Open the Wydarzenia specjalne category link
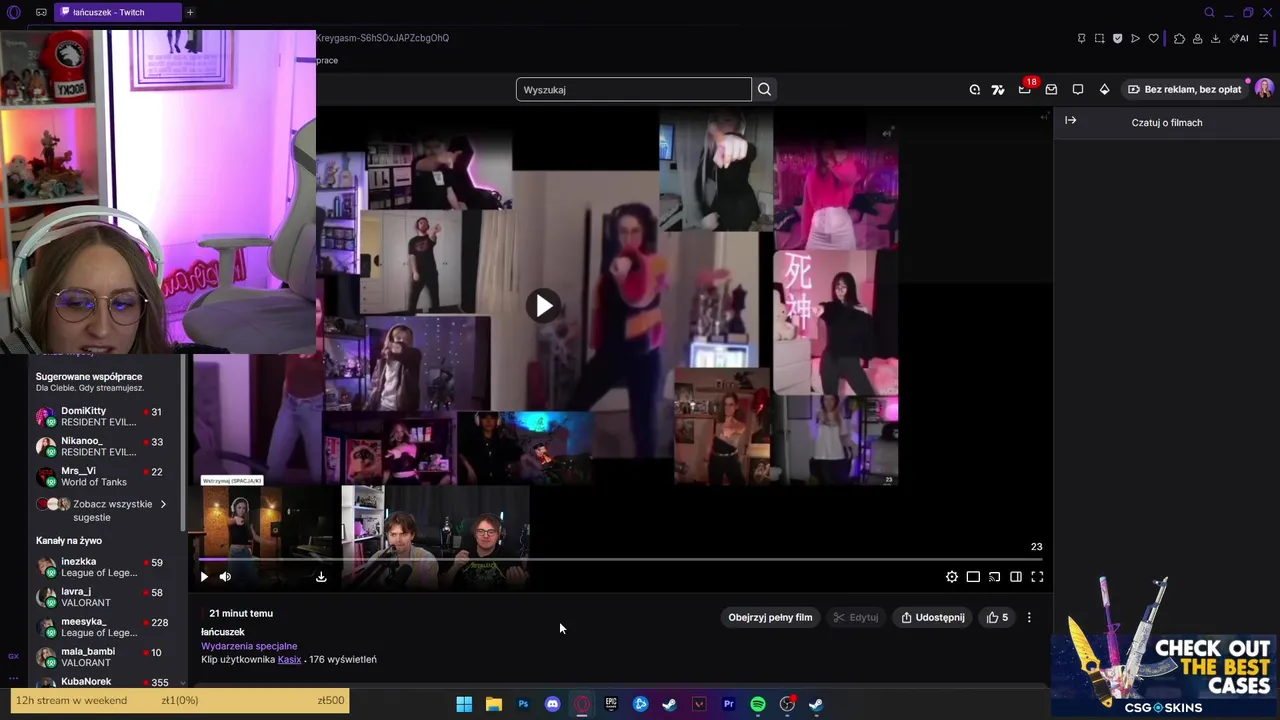The image size is (1280, 720). tap(249, 646)
